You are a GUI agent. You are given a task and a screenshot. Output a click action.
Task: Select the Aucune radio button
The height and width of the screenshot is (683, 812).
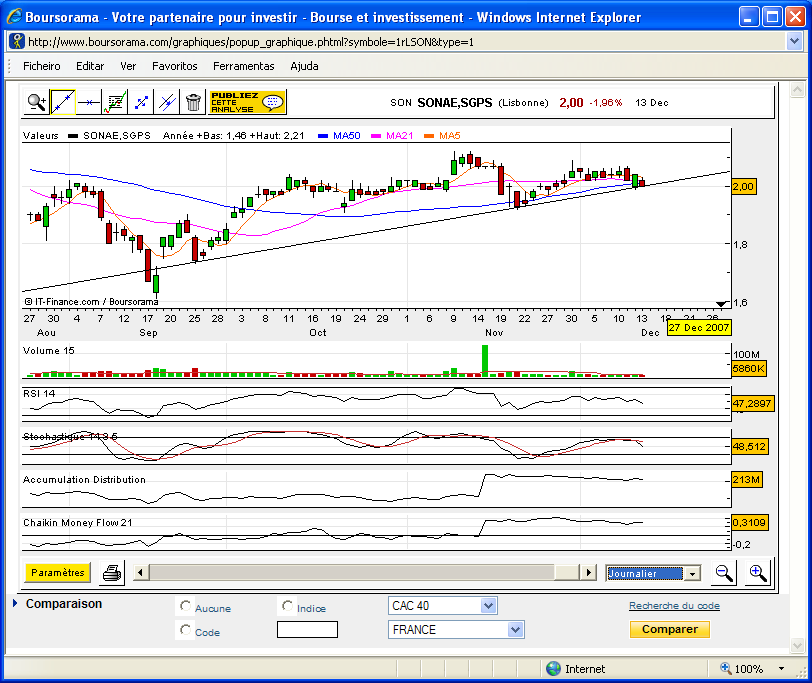(x=185, y=606)
